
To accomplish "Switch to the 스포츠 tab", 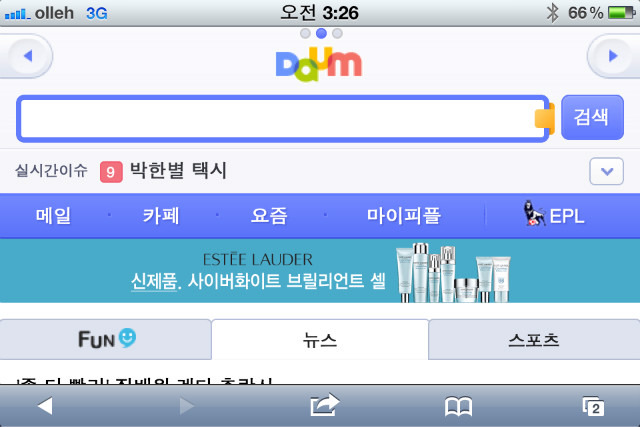I will tap(534, 339).
